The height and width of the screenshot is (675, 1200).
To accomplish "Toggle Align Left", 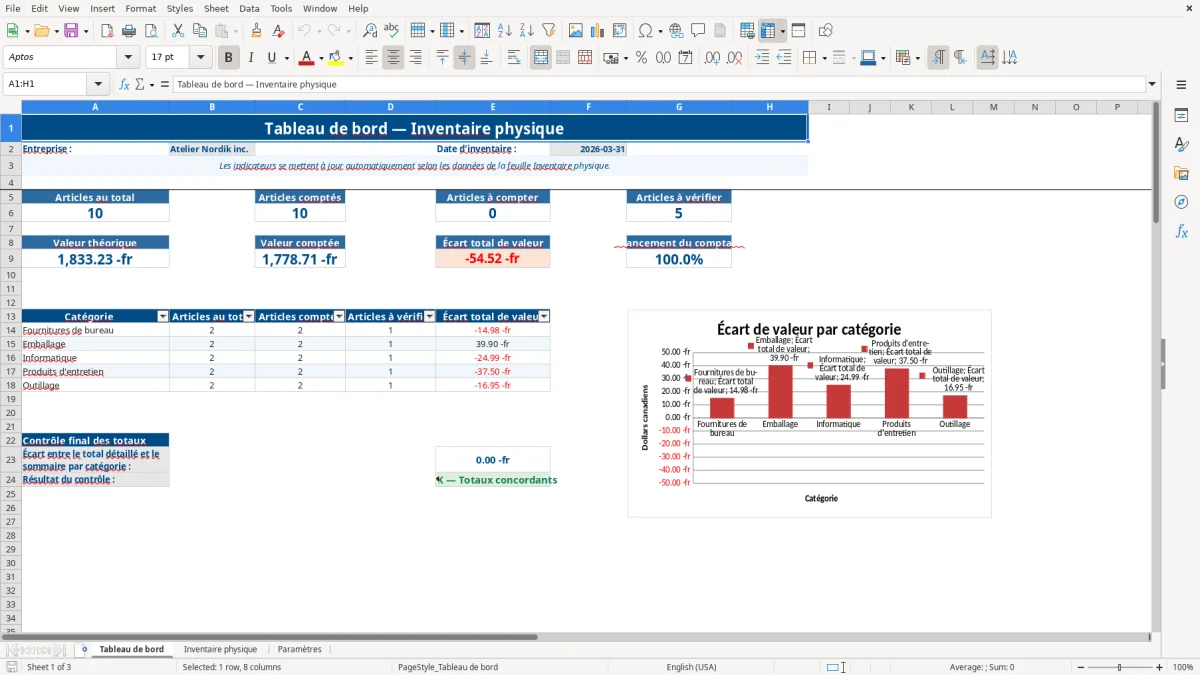I will pyautogui.click(x=372, y=58).
